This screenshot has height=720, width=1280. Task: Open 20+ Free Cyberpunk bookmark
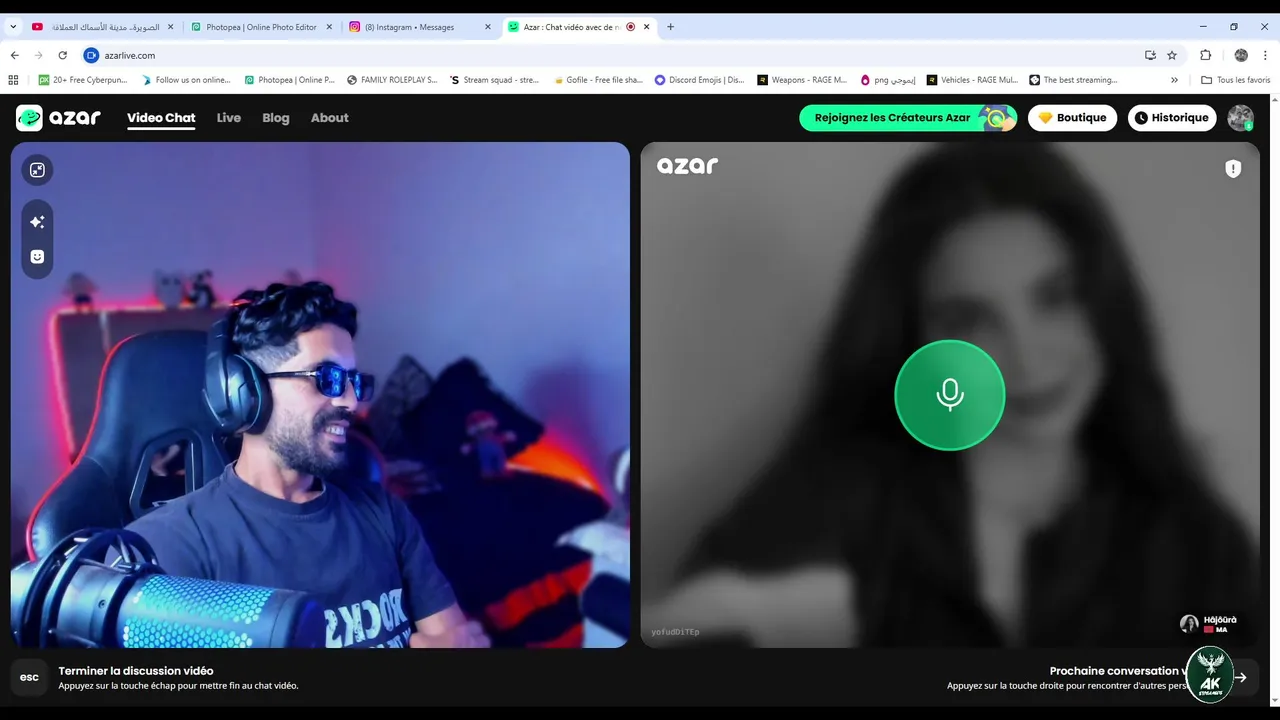83,80
